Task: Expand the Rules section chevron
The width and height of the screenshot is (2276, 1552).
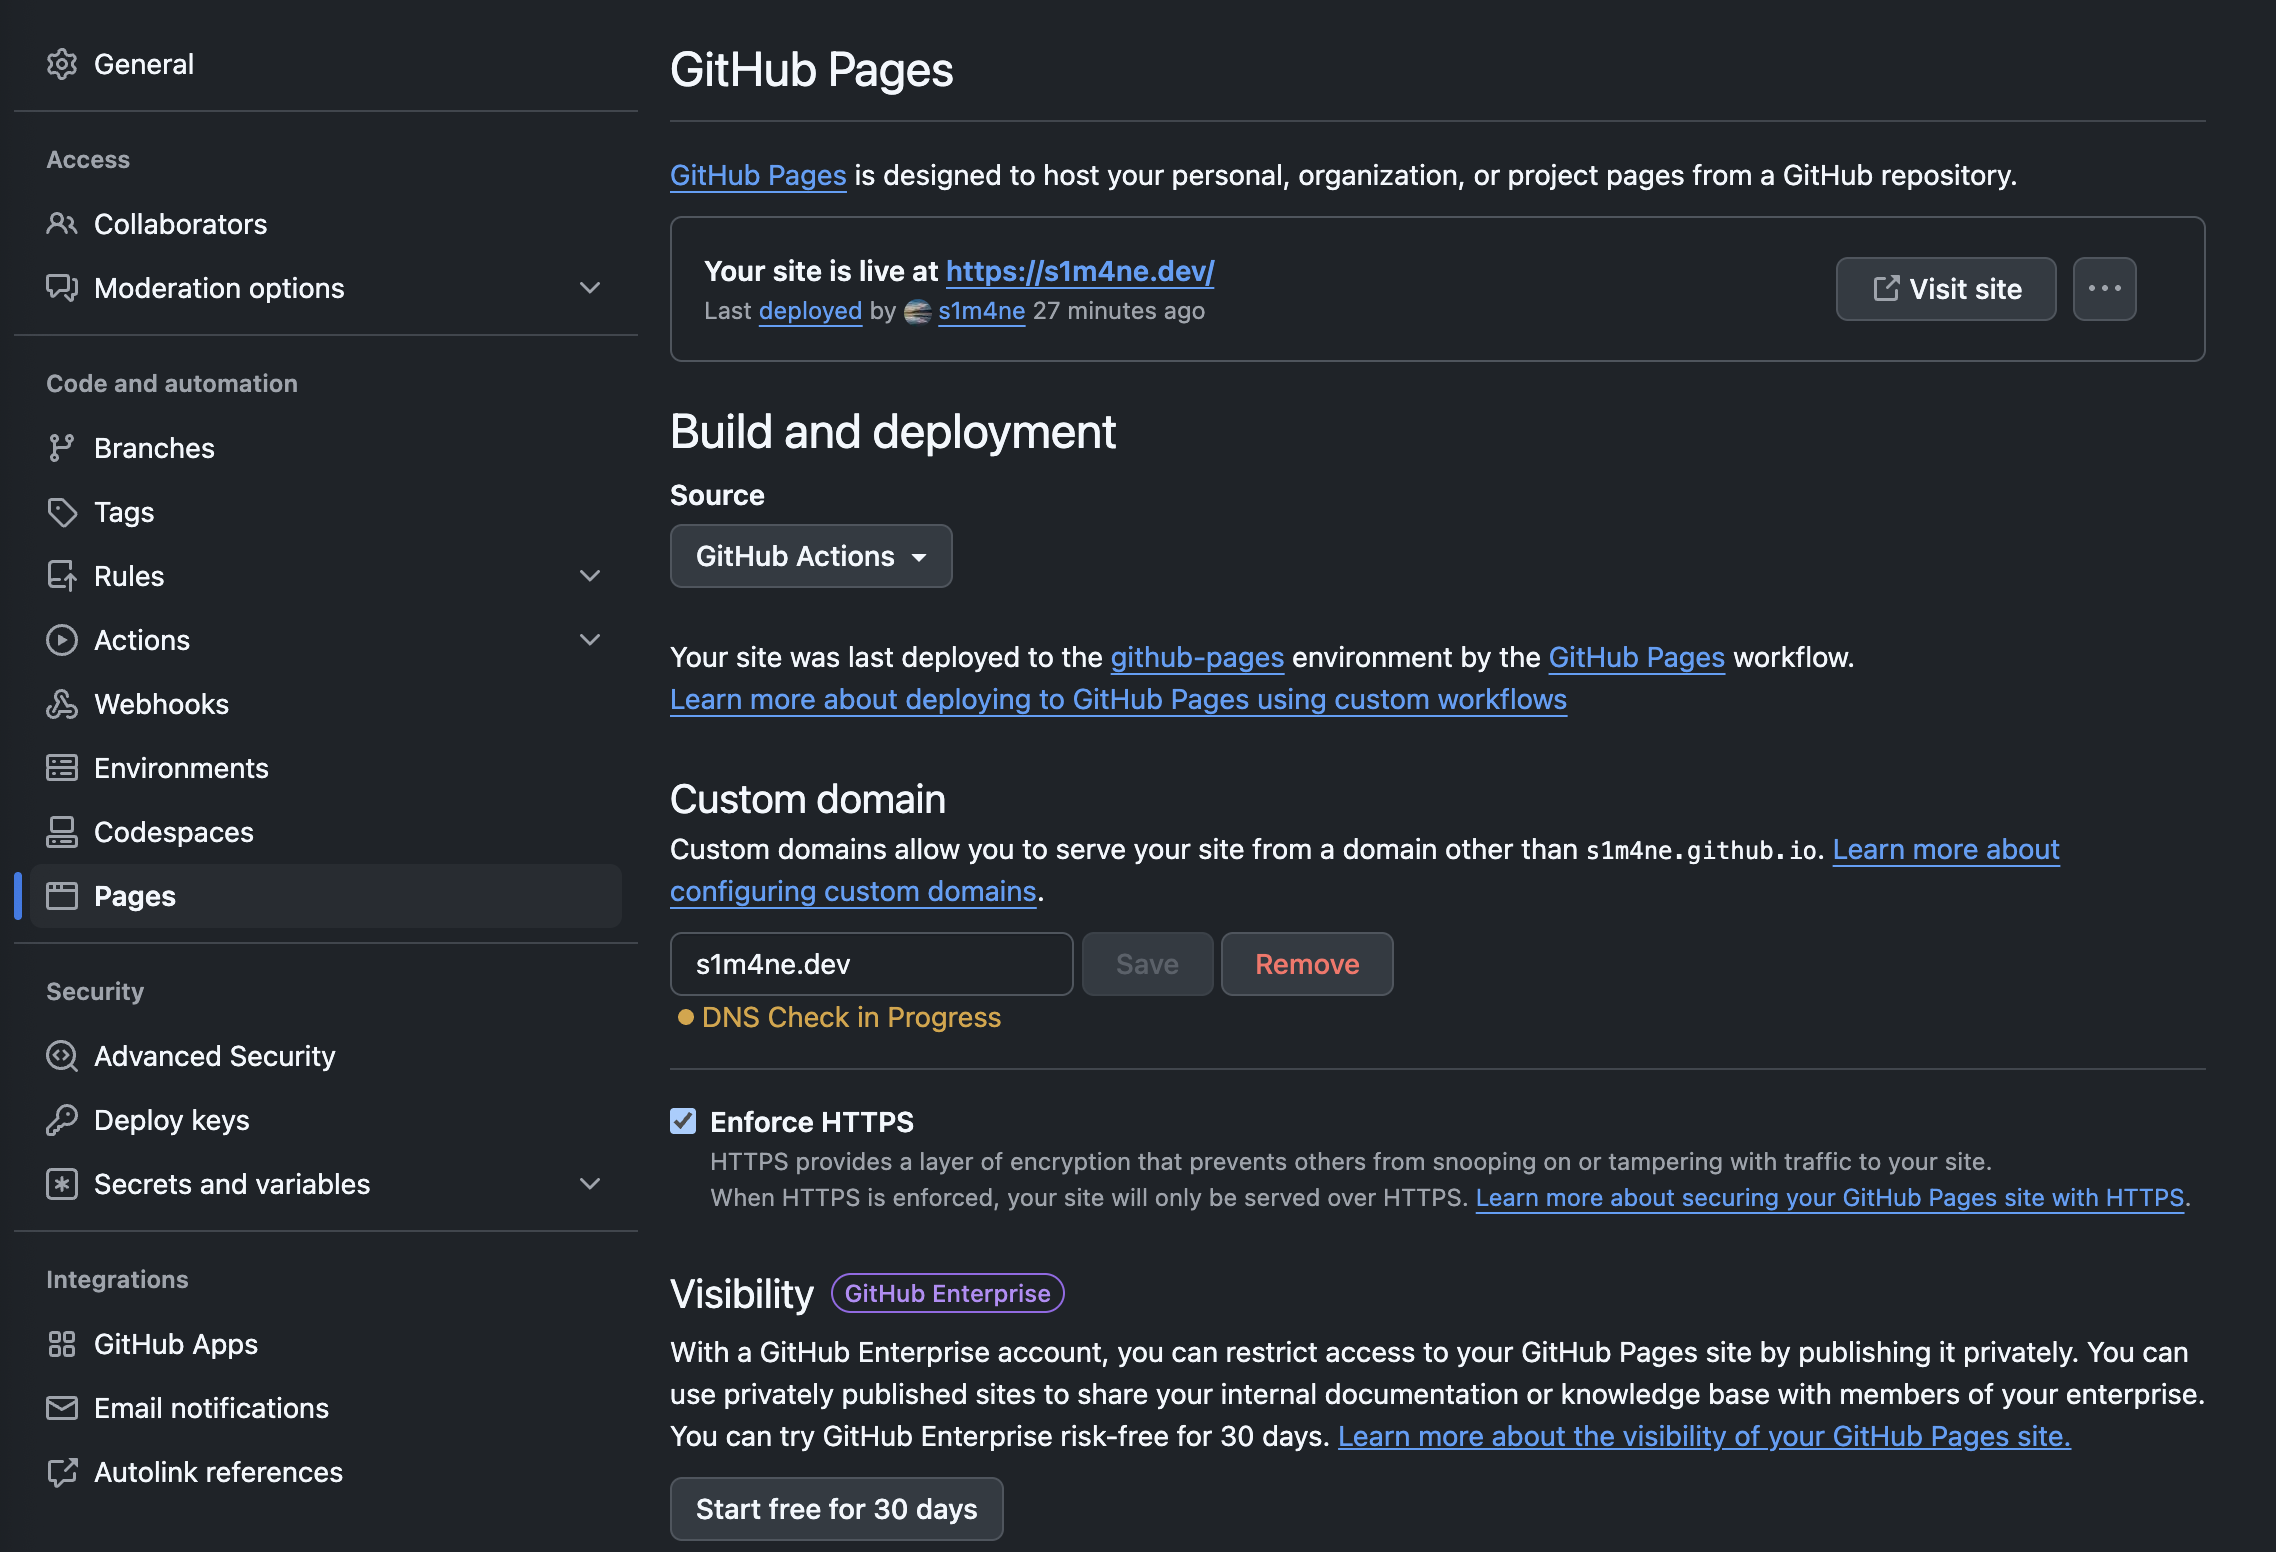Action: tap(590, 576)
